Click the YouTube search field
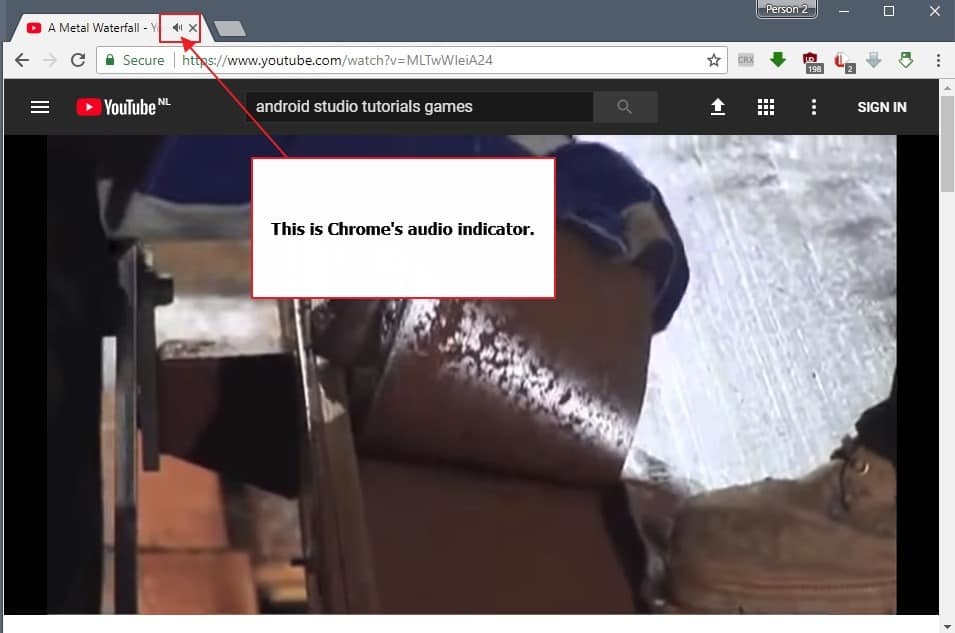Screen dimensions: 955x633 [420, 107]
